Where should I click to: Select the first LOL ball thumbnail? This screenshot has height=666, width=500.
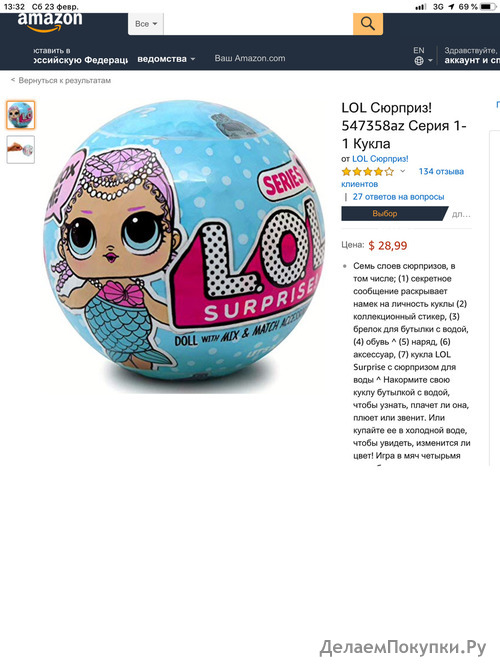(x=20, y=115)
